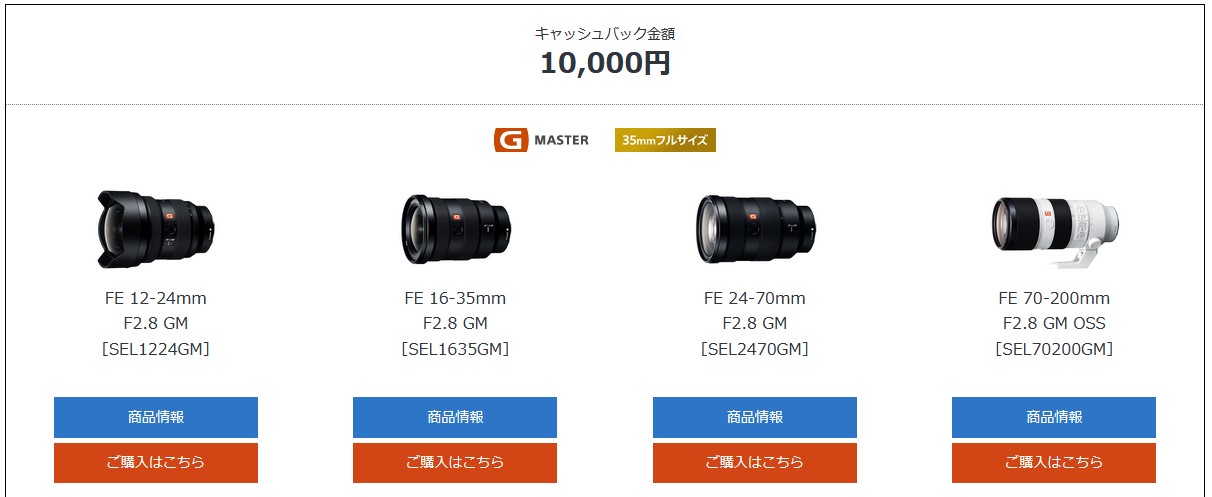This screenshot has height=497, width=1212.
Task: Open the FE 12-24mm lens image
Action: coord(156,228)
